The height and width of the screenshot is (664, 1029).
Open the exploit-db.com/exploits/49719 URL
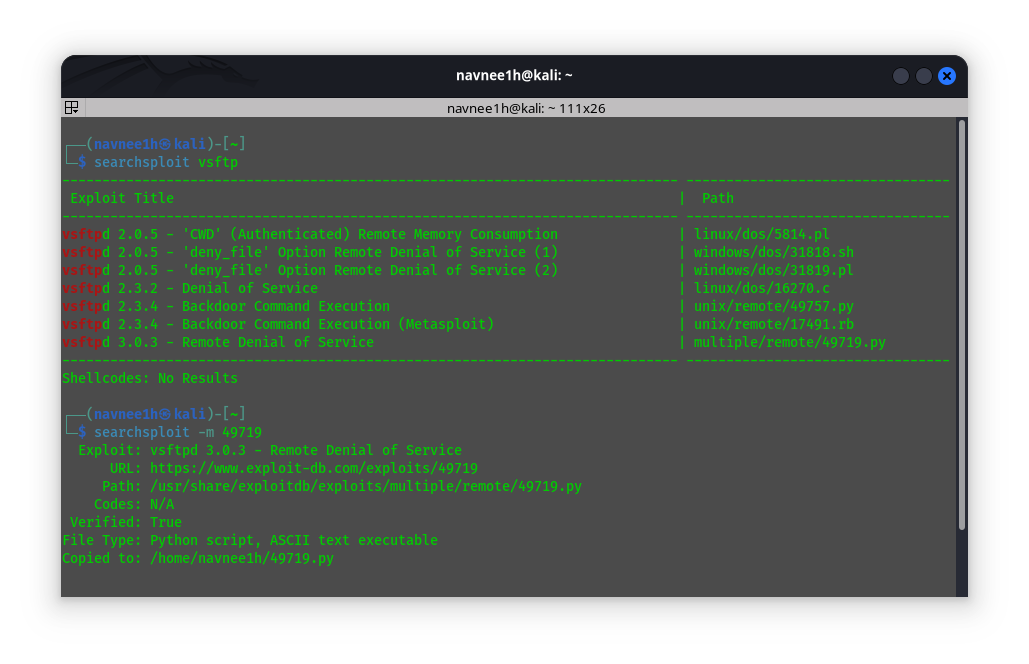click(x=314, y=468)
